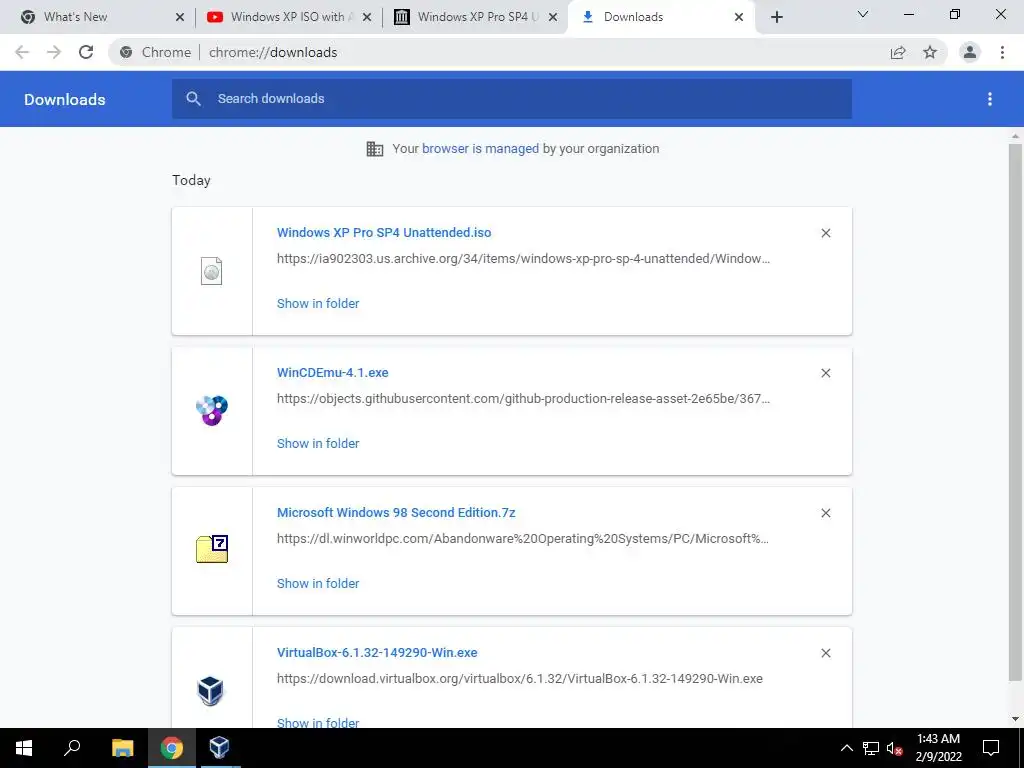Click Chrome icon in the taskbar
Viewport: 1024px width, 768px height.
pos(171,748)
